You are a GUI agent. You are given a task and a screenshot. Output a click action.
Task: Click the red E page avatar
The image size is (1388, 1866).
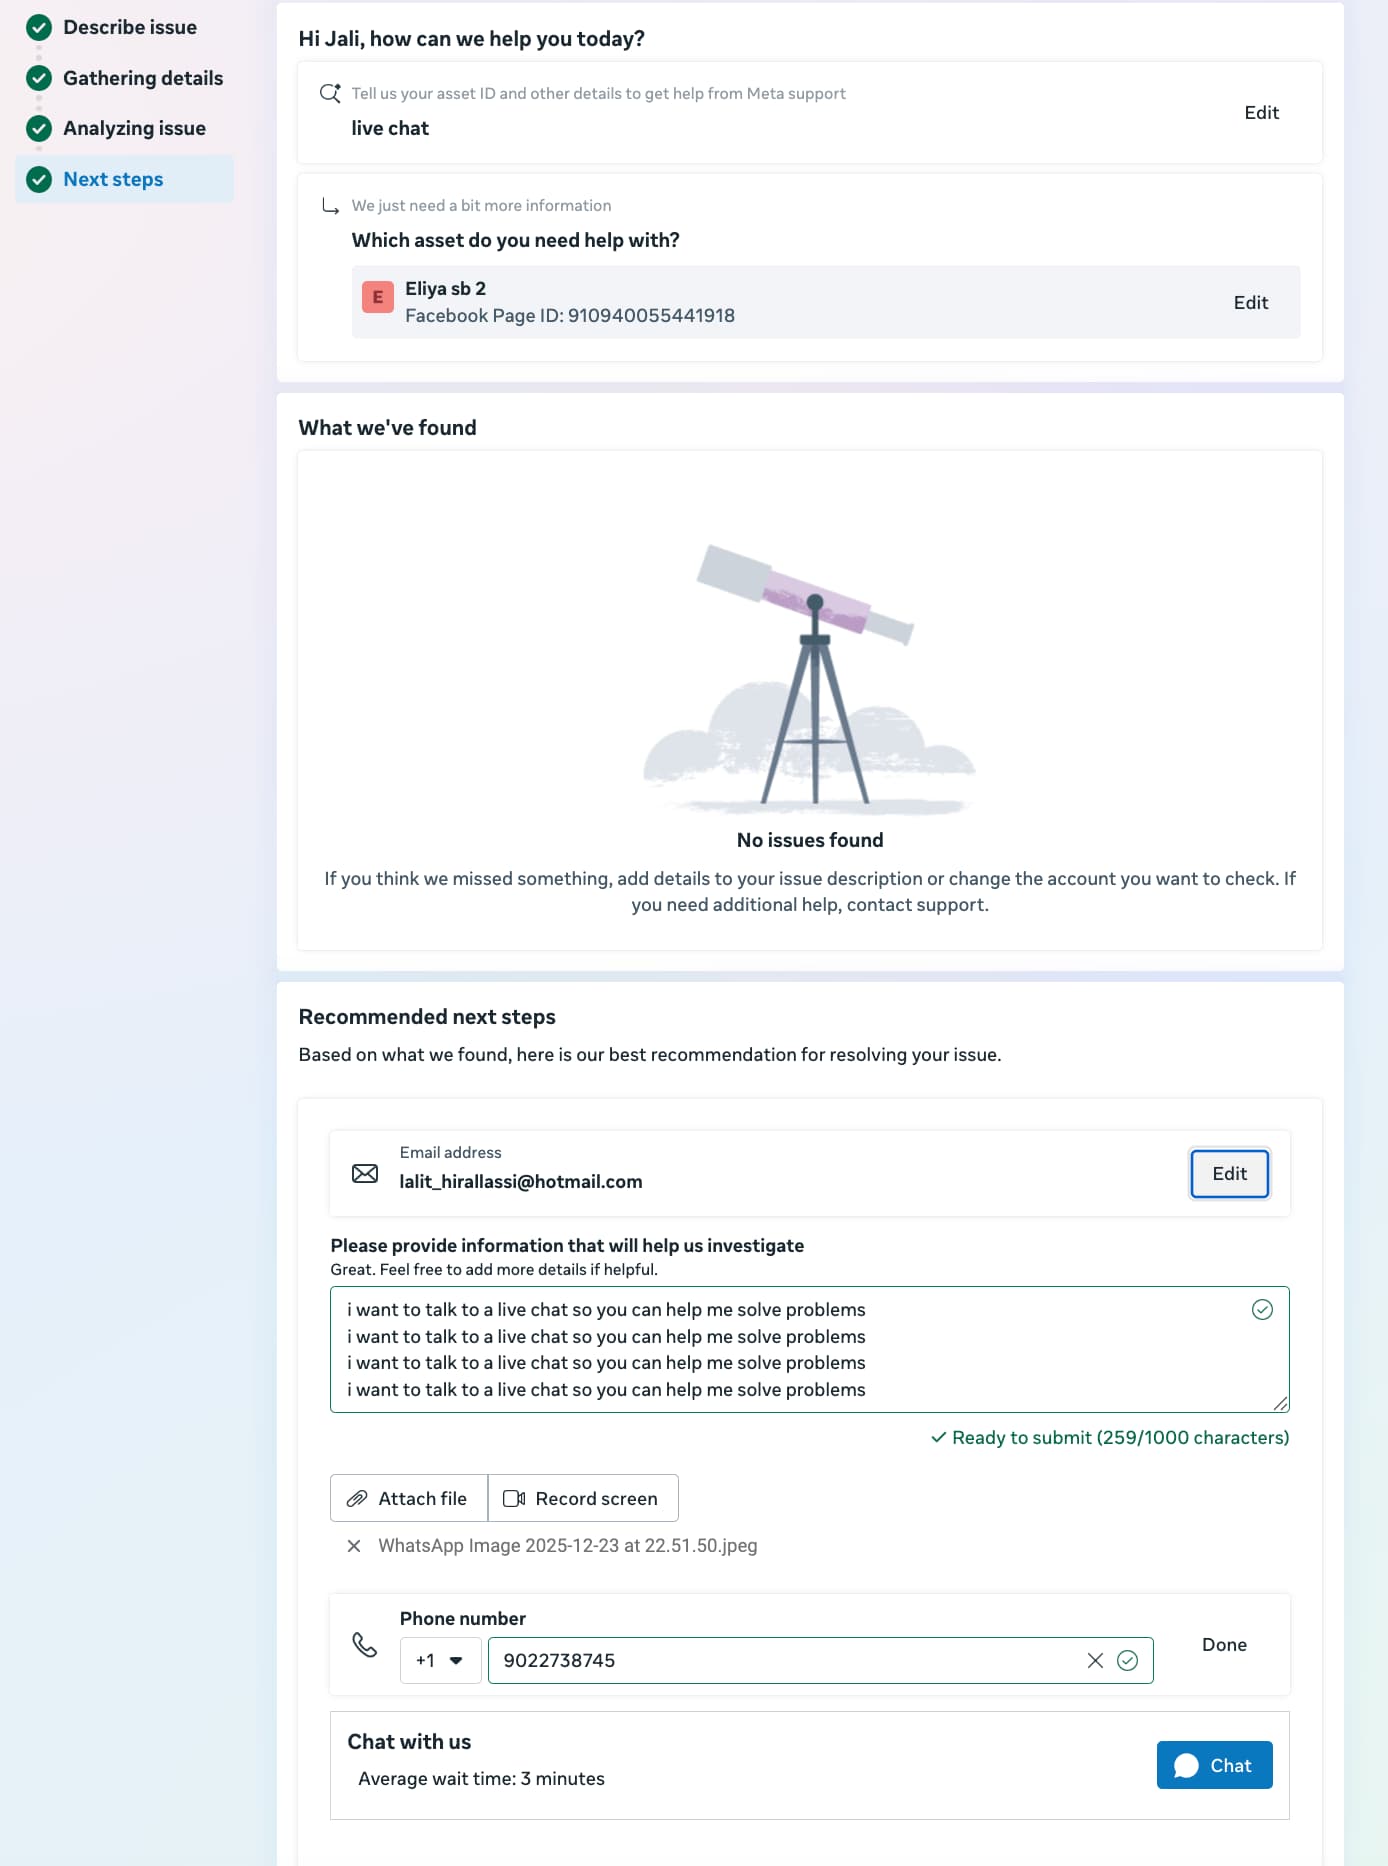coord(378,297)
